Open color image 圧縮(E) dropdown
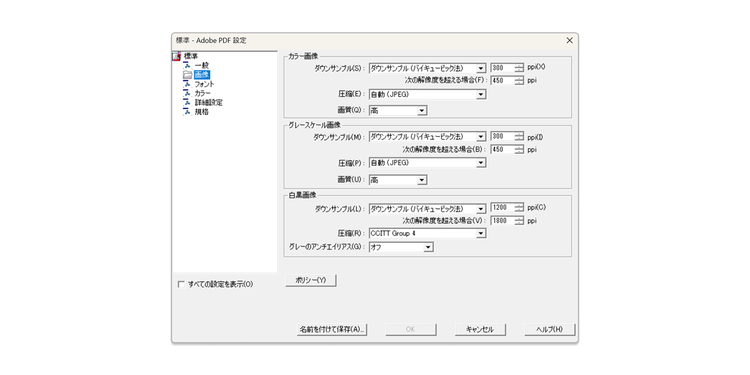The image size is (750, 375). [x=427, y=94]
